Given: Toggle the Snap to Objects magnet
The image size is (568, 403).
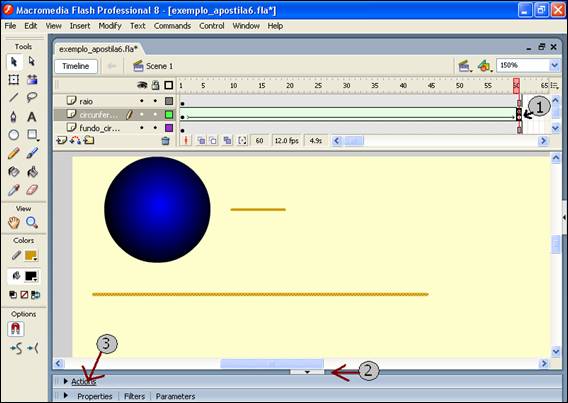Looking at the screenshot, I should 15,329.
